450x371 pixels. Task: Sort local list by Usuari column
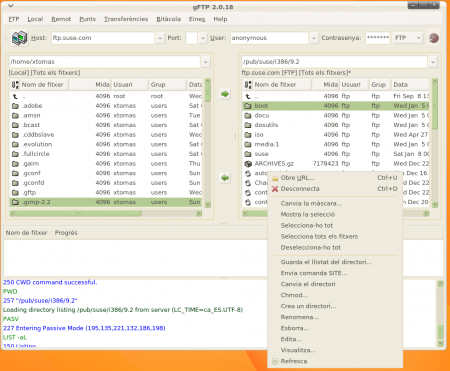point(130,85)
